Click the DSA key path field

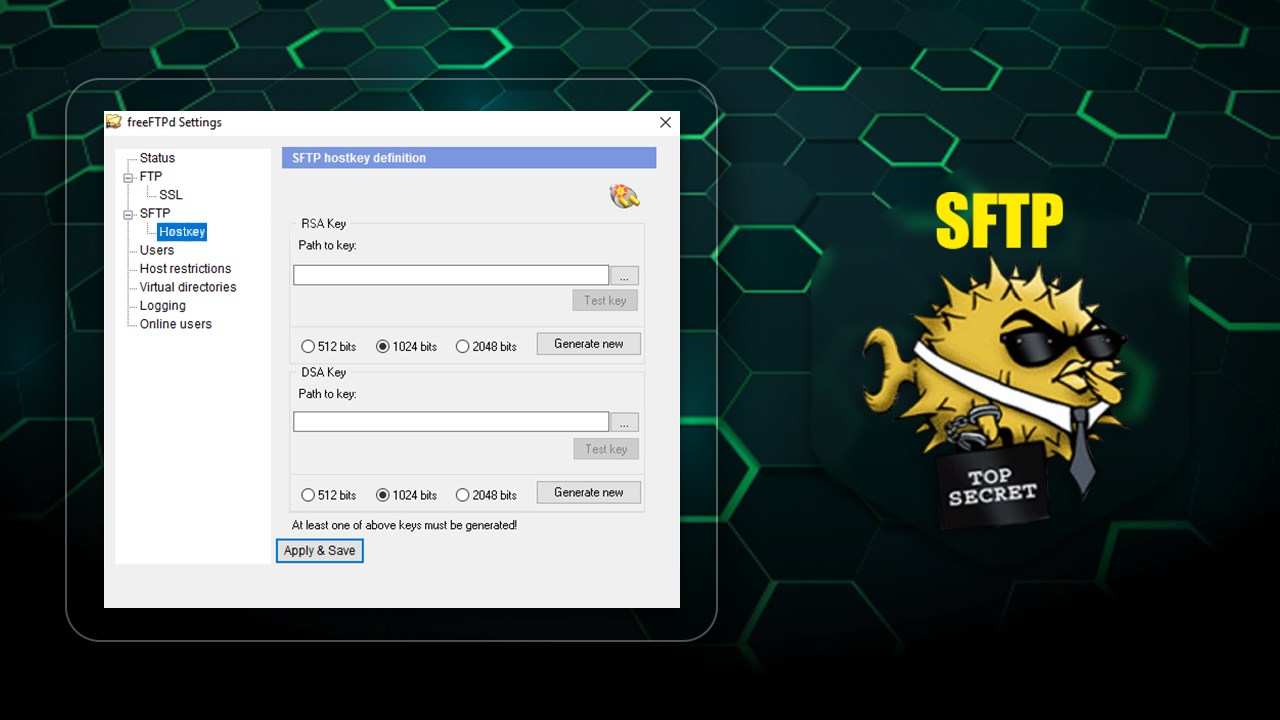(451, 422)
